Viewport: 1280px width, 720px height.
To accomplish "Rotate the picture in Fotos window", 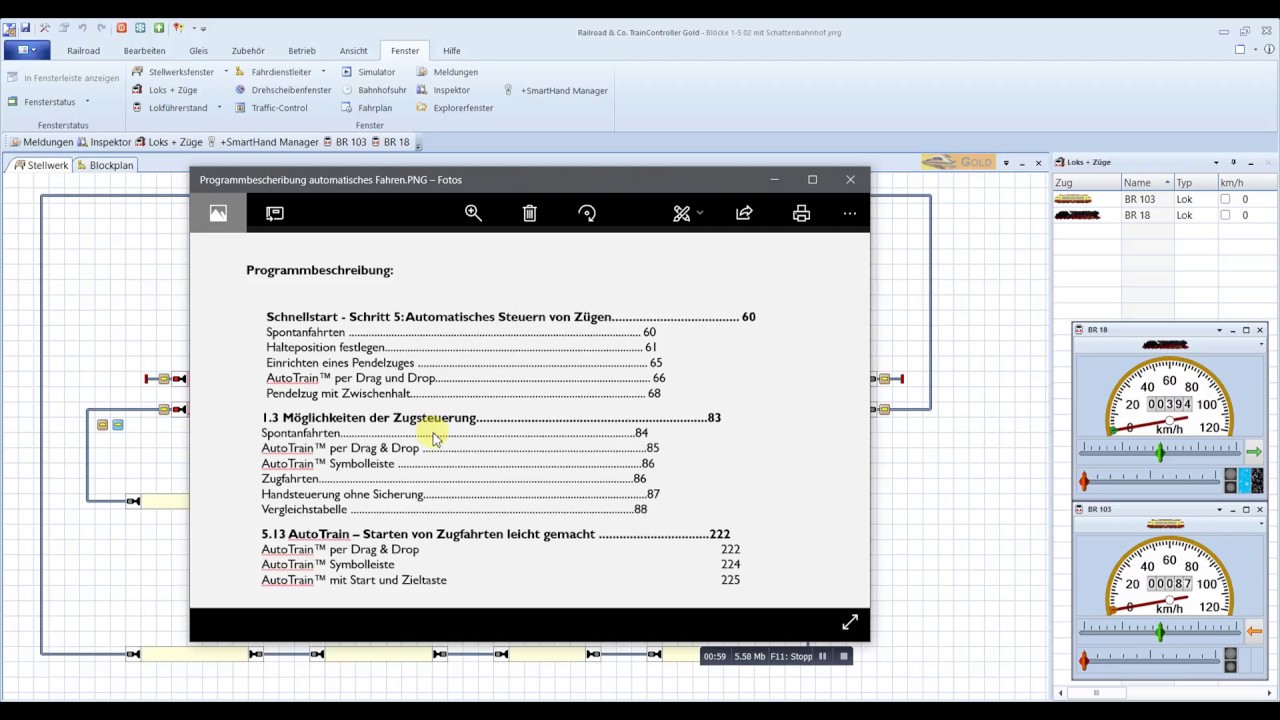I will click(x=587, y=213).
